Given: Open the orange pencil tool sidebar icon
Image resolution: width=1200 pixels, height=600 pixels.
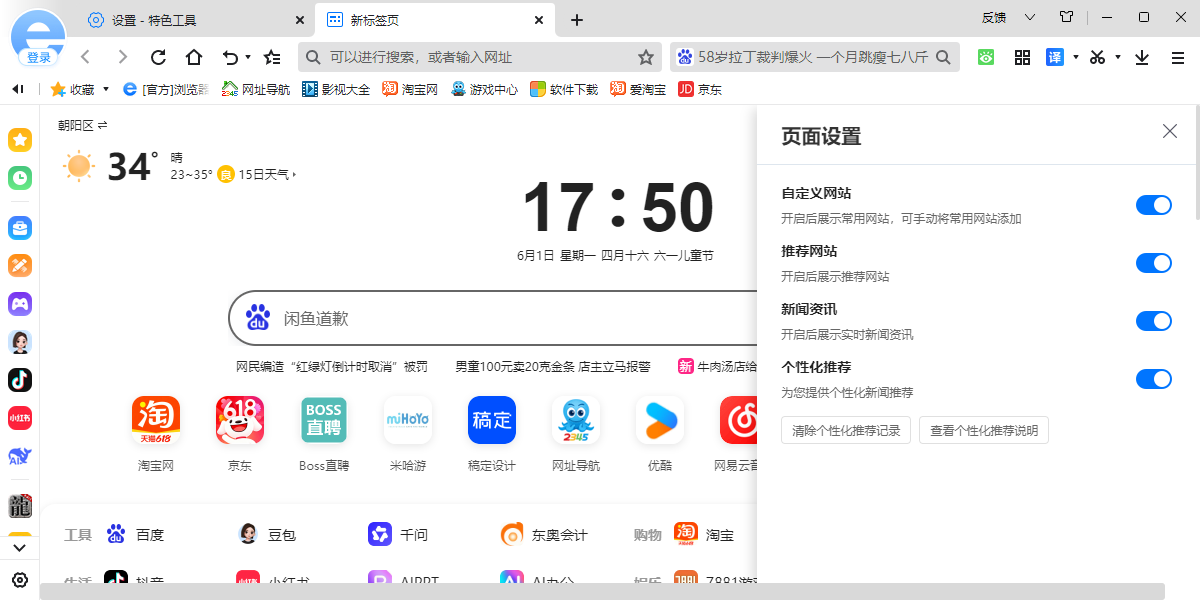Looking at the screenshot, I should point(20,266).
